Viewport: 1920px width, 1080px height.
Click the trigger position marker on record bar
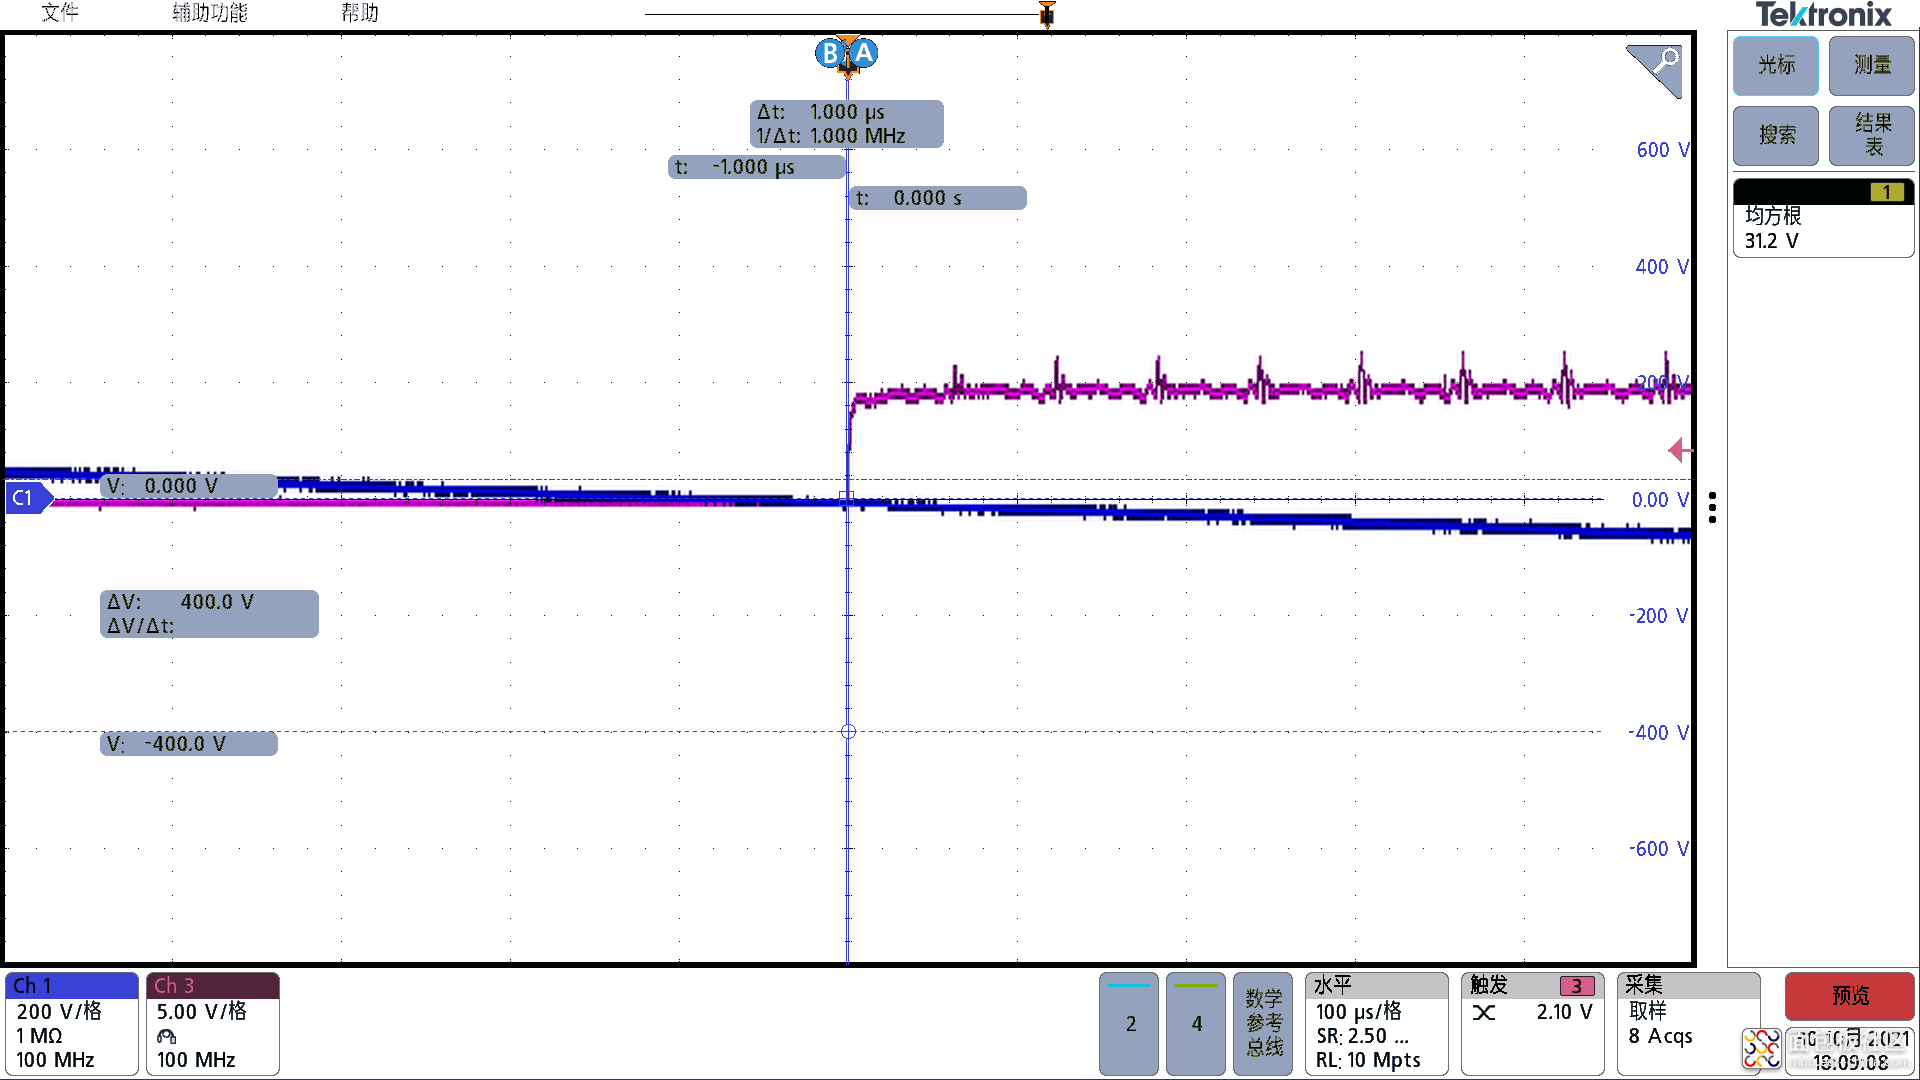(x=1047, y=15)
